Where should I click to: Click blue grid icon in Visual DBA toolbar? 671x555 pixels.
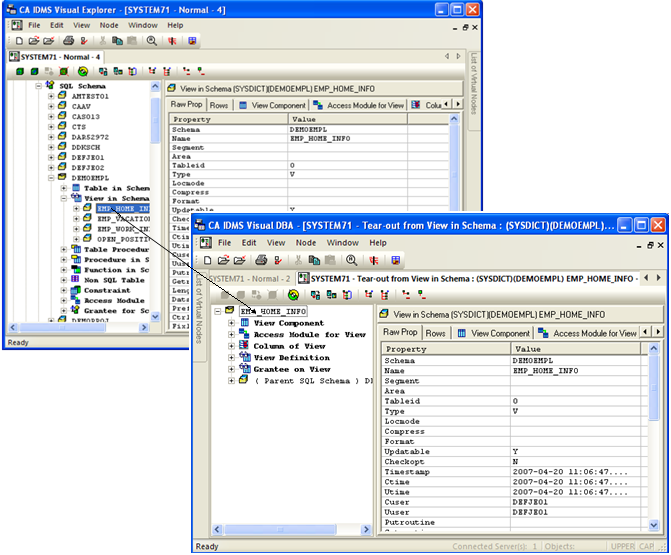pyautogui.click(x=396, y=260)
